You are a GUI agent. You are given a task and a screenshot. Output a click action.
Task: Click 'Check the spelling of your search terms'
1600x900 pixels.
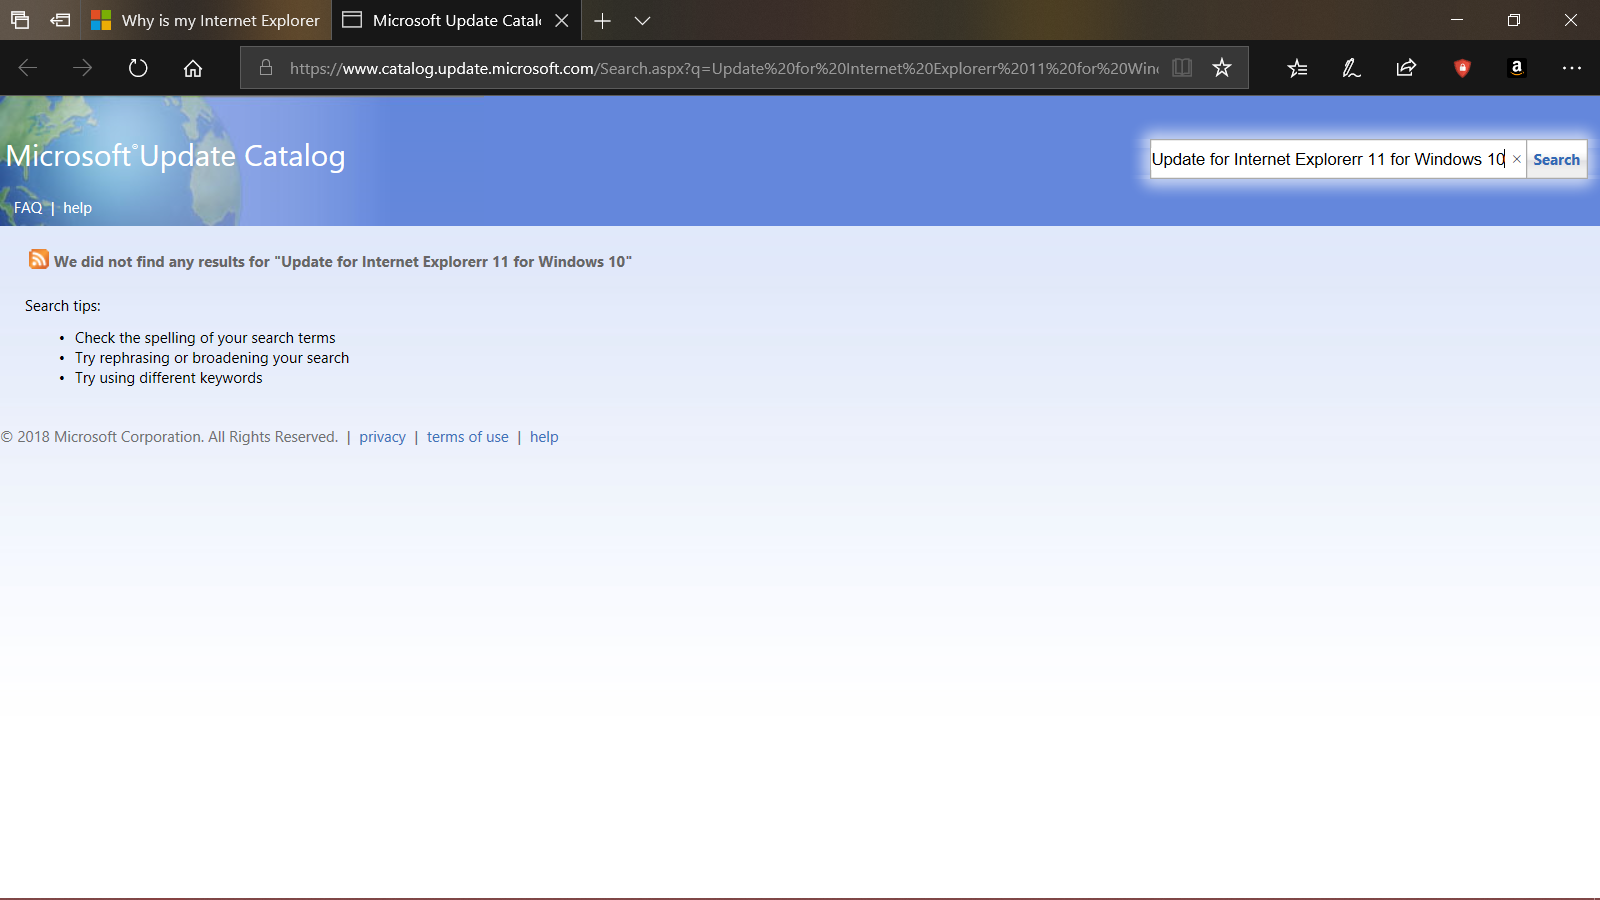click(205, 338)
